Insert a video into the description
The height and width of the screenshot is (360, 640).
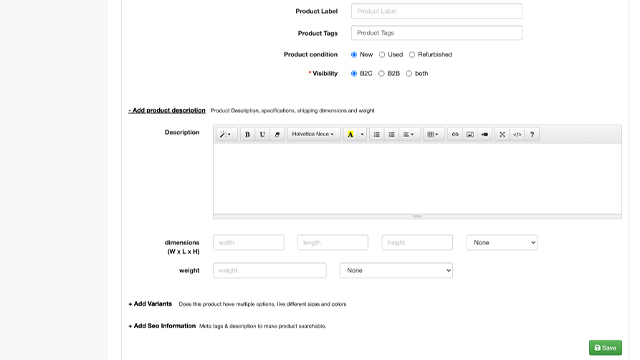point(484,134)
